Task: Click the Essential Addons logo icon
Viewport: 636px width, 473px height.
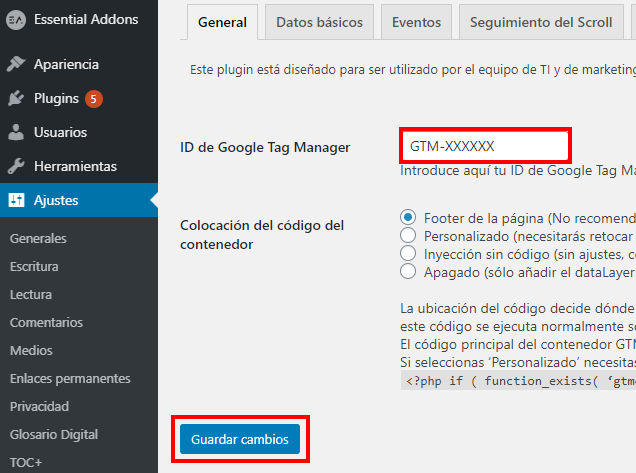Action: [16, 19]
